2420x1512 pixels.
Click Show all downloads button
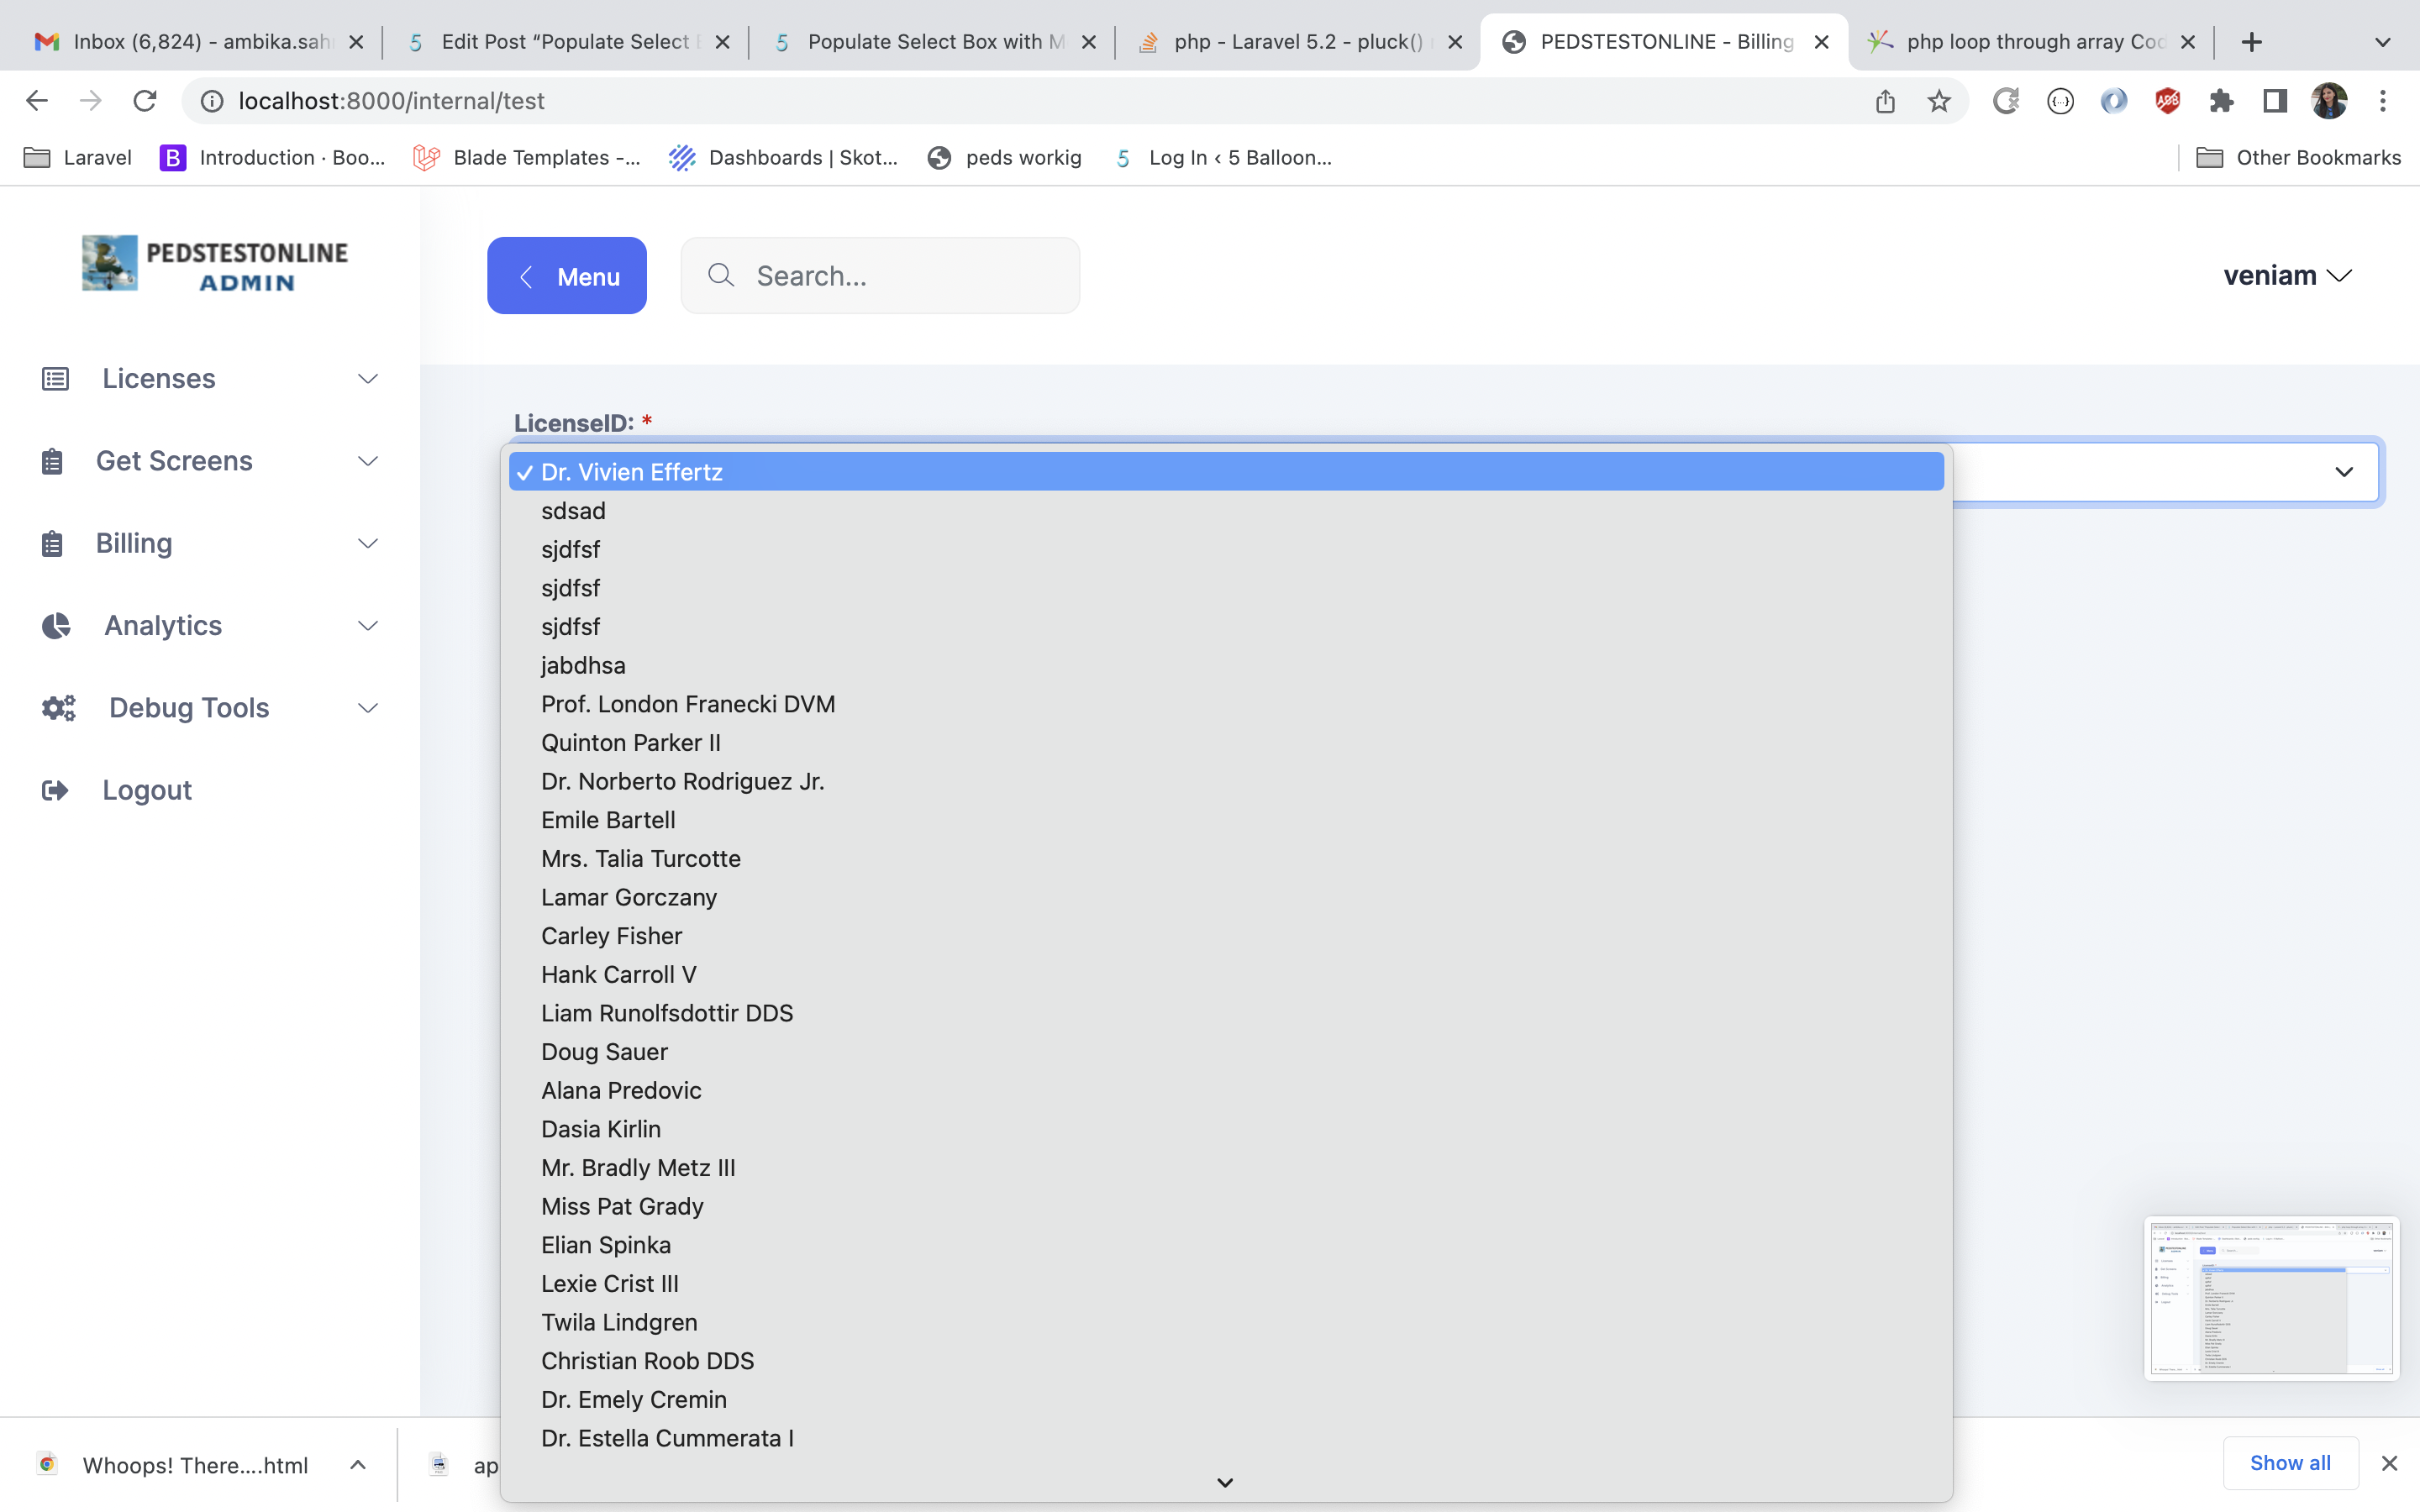coord(2289,1463)
